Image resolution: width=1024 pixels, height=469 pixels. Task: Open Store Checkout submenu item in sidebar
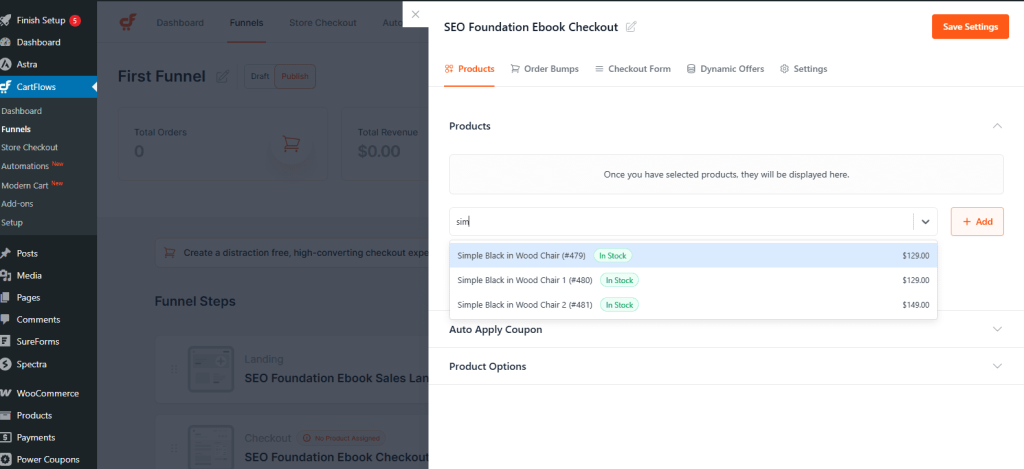(29, 148)
